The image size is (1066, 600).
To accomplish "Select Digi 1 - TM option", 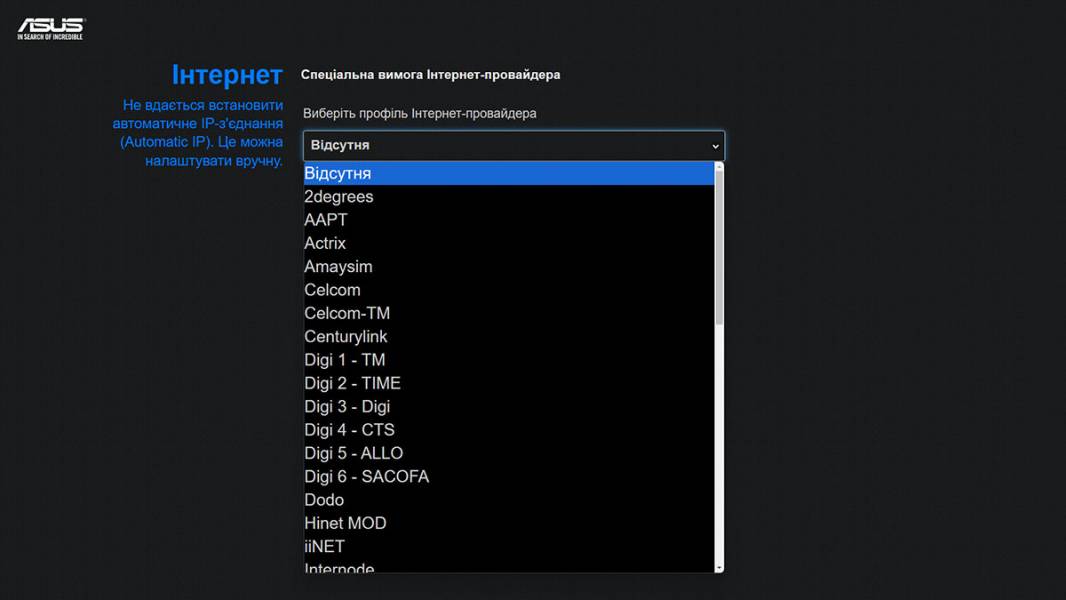I will point(509,359).
